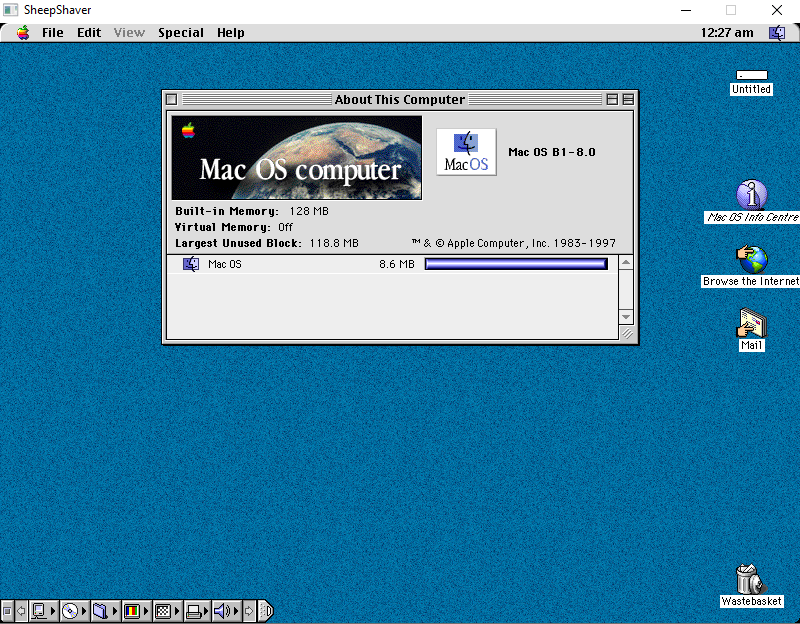
Task: Click the Mac OS memory usage bar
Action: [x=516, y=264]
